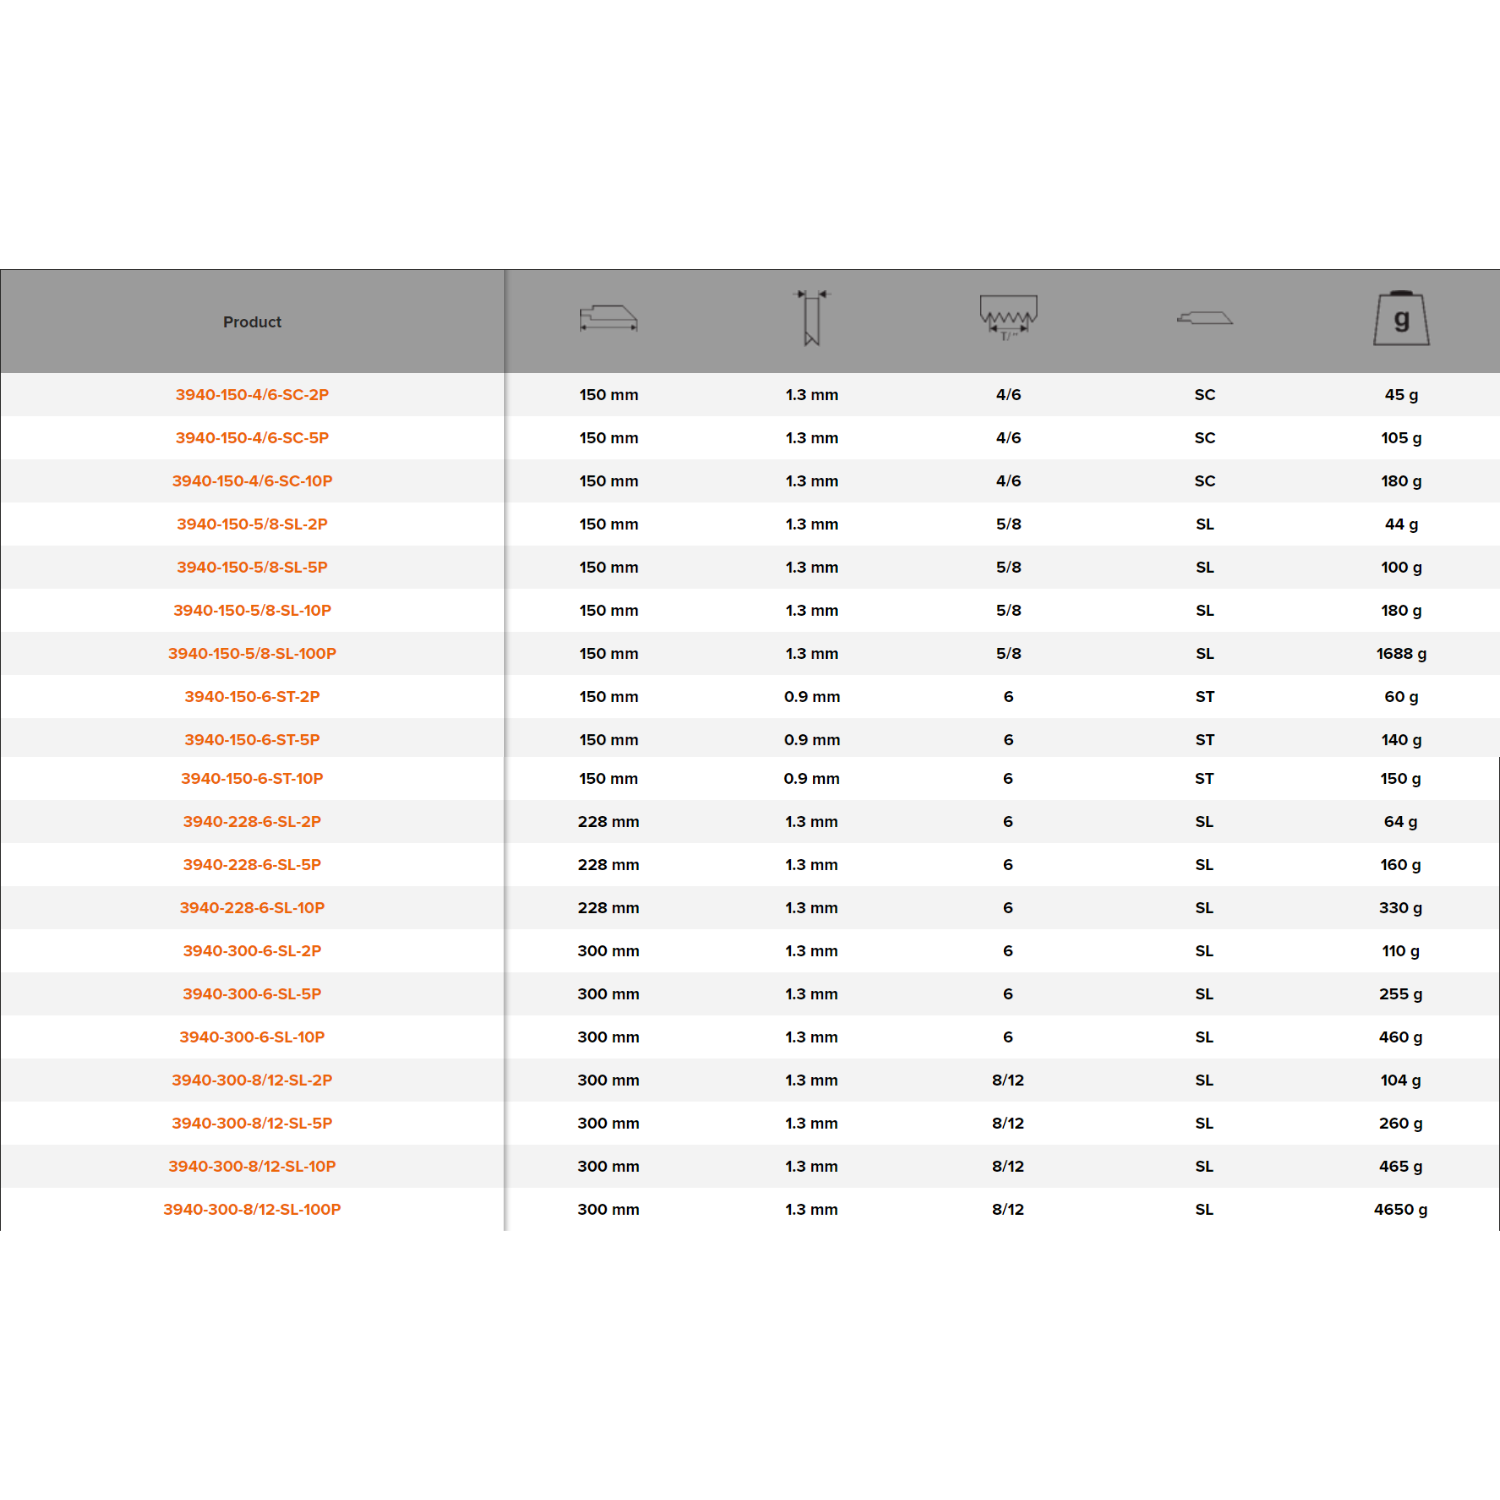The height and width of the screenshot is (1500, 1500).
Task: Follow the 3940-300-8/12-SL-100P link
Action: point(252,1210)
